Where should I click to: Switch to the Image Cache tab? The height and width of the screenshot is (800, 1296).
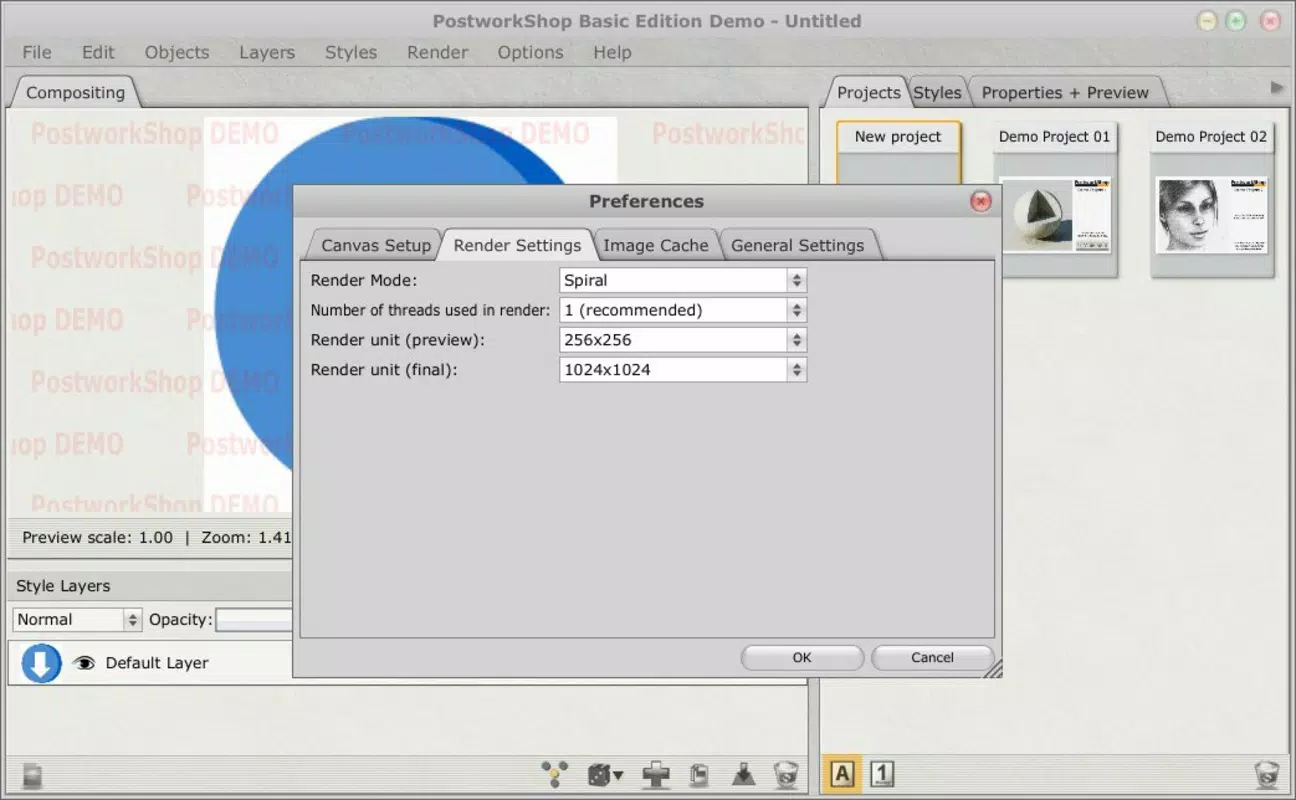point(656,245)
